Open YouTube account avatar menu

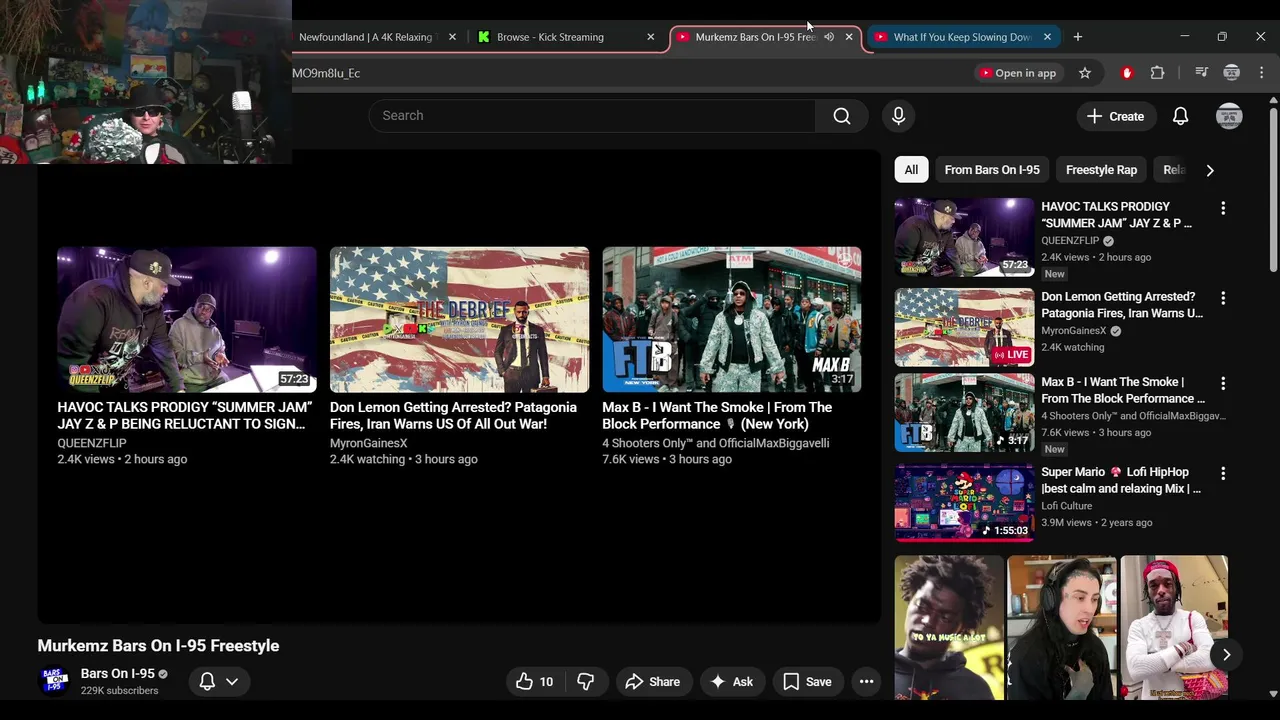[x=1229, y=116]
